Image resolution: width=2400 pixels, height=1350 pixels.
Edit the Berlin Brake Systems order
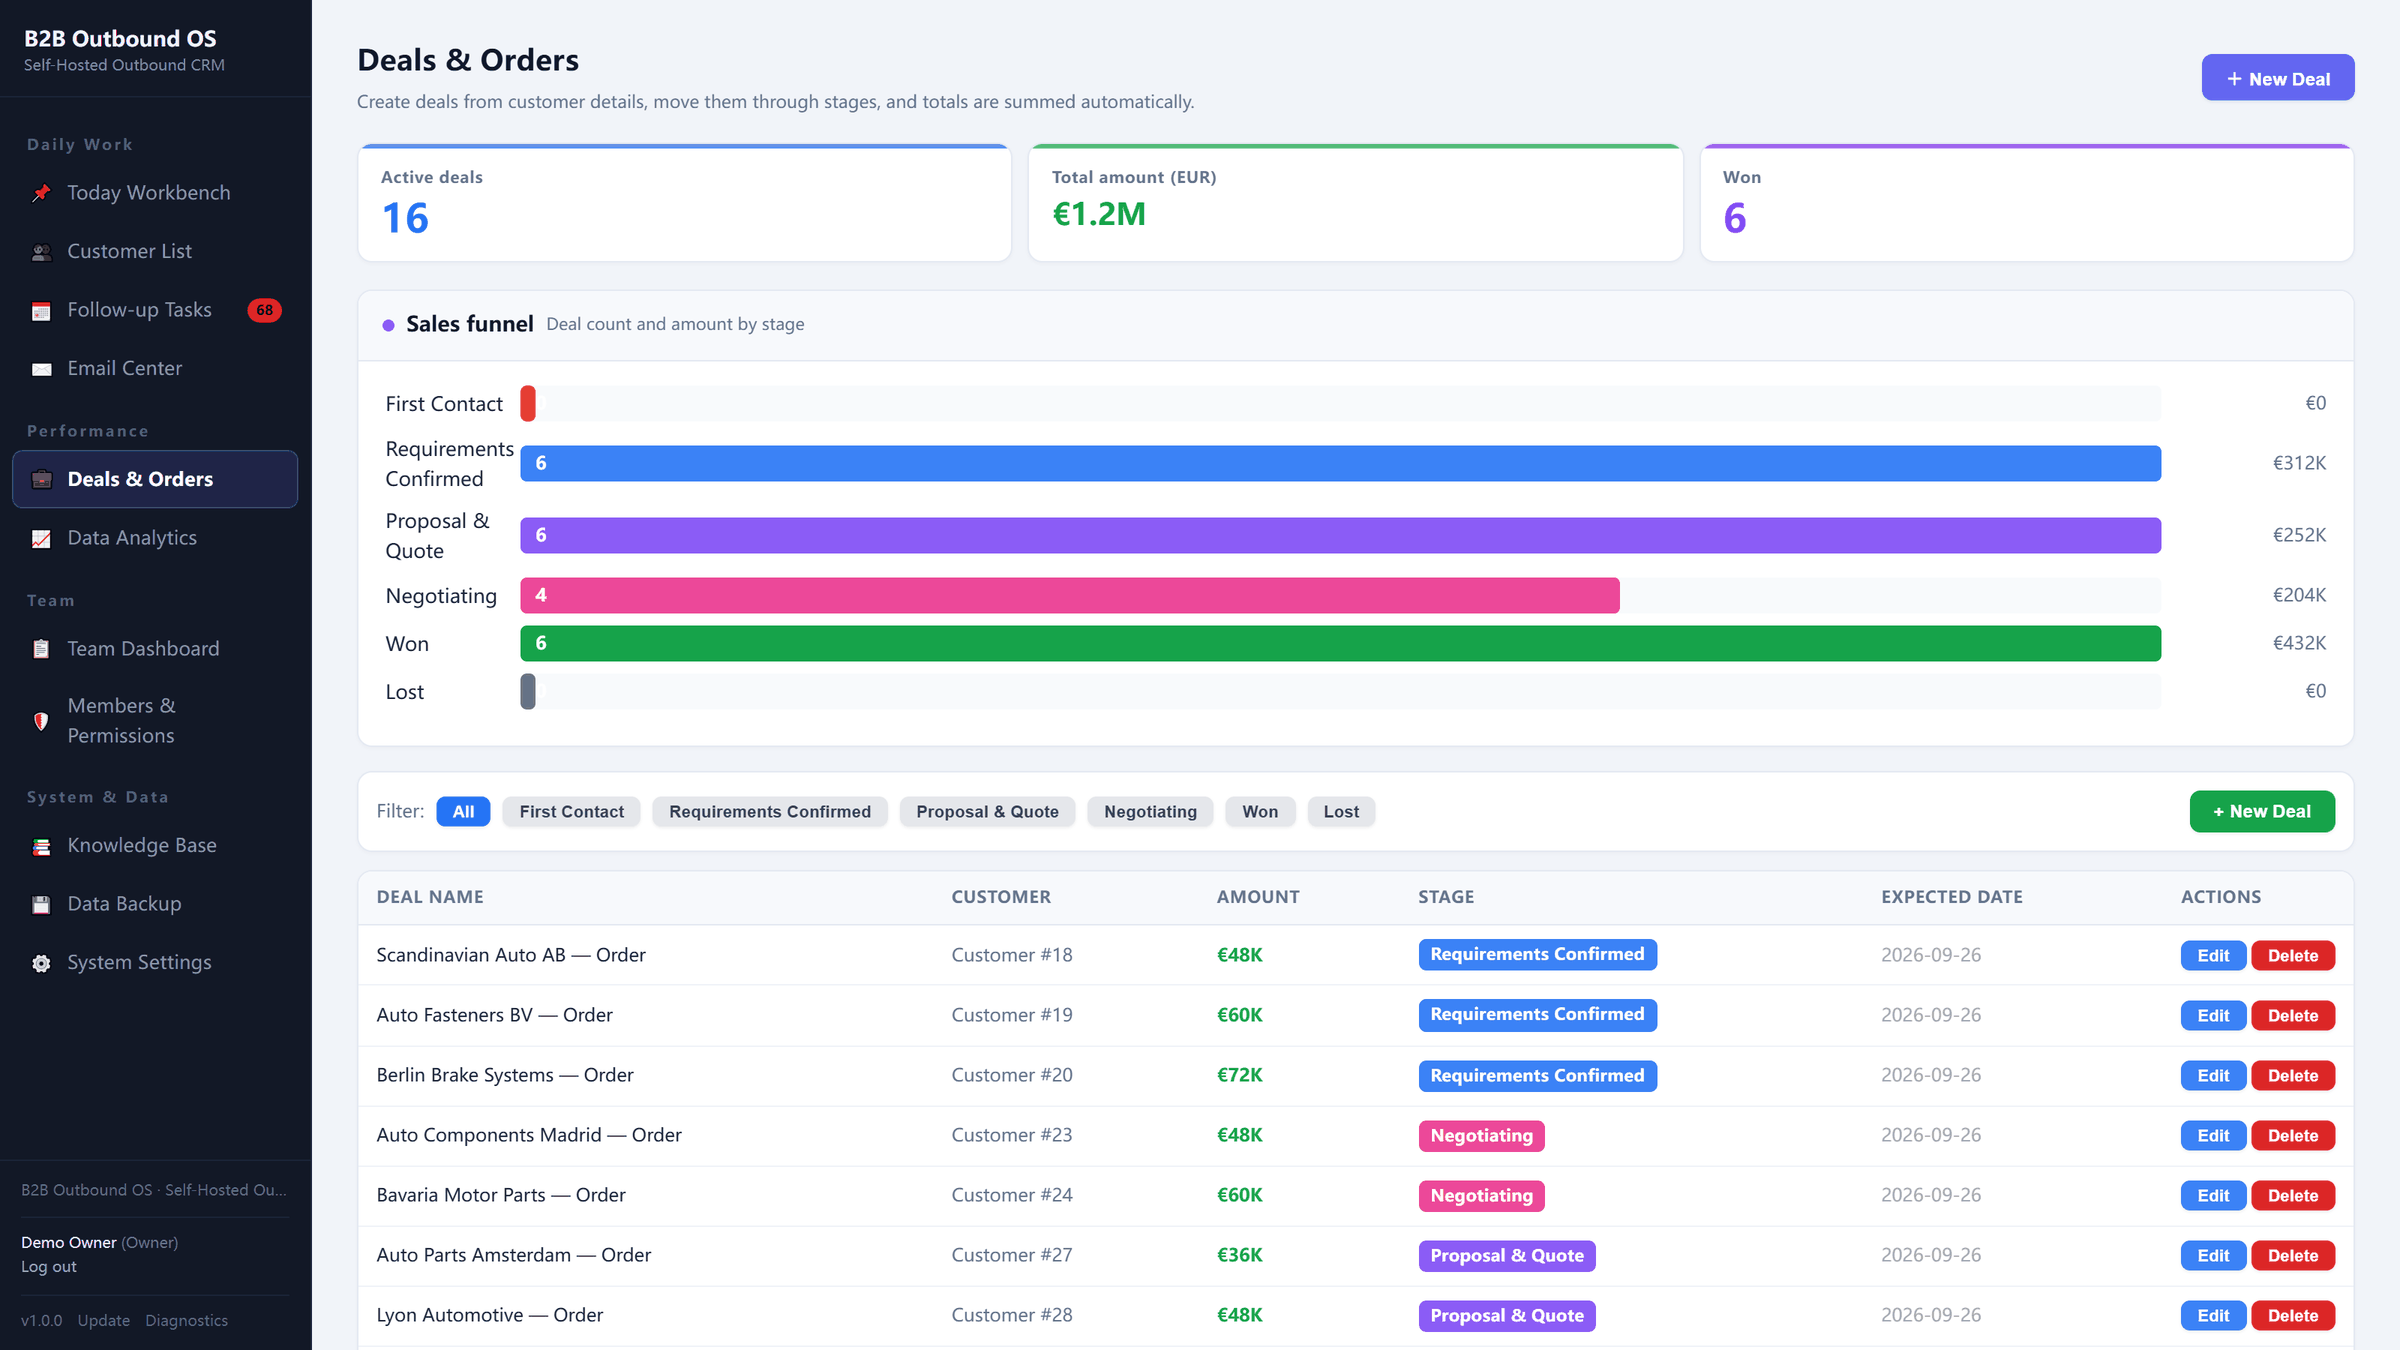pyautogui.click(x=2213, y=1075)
